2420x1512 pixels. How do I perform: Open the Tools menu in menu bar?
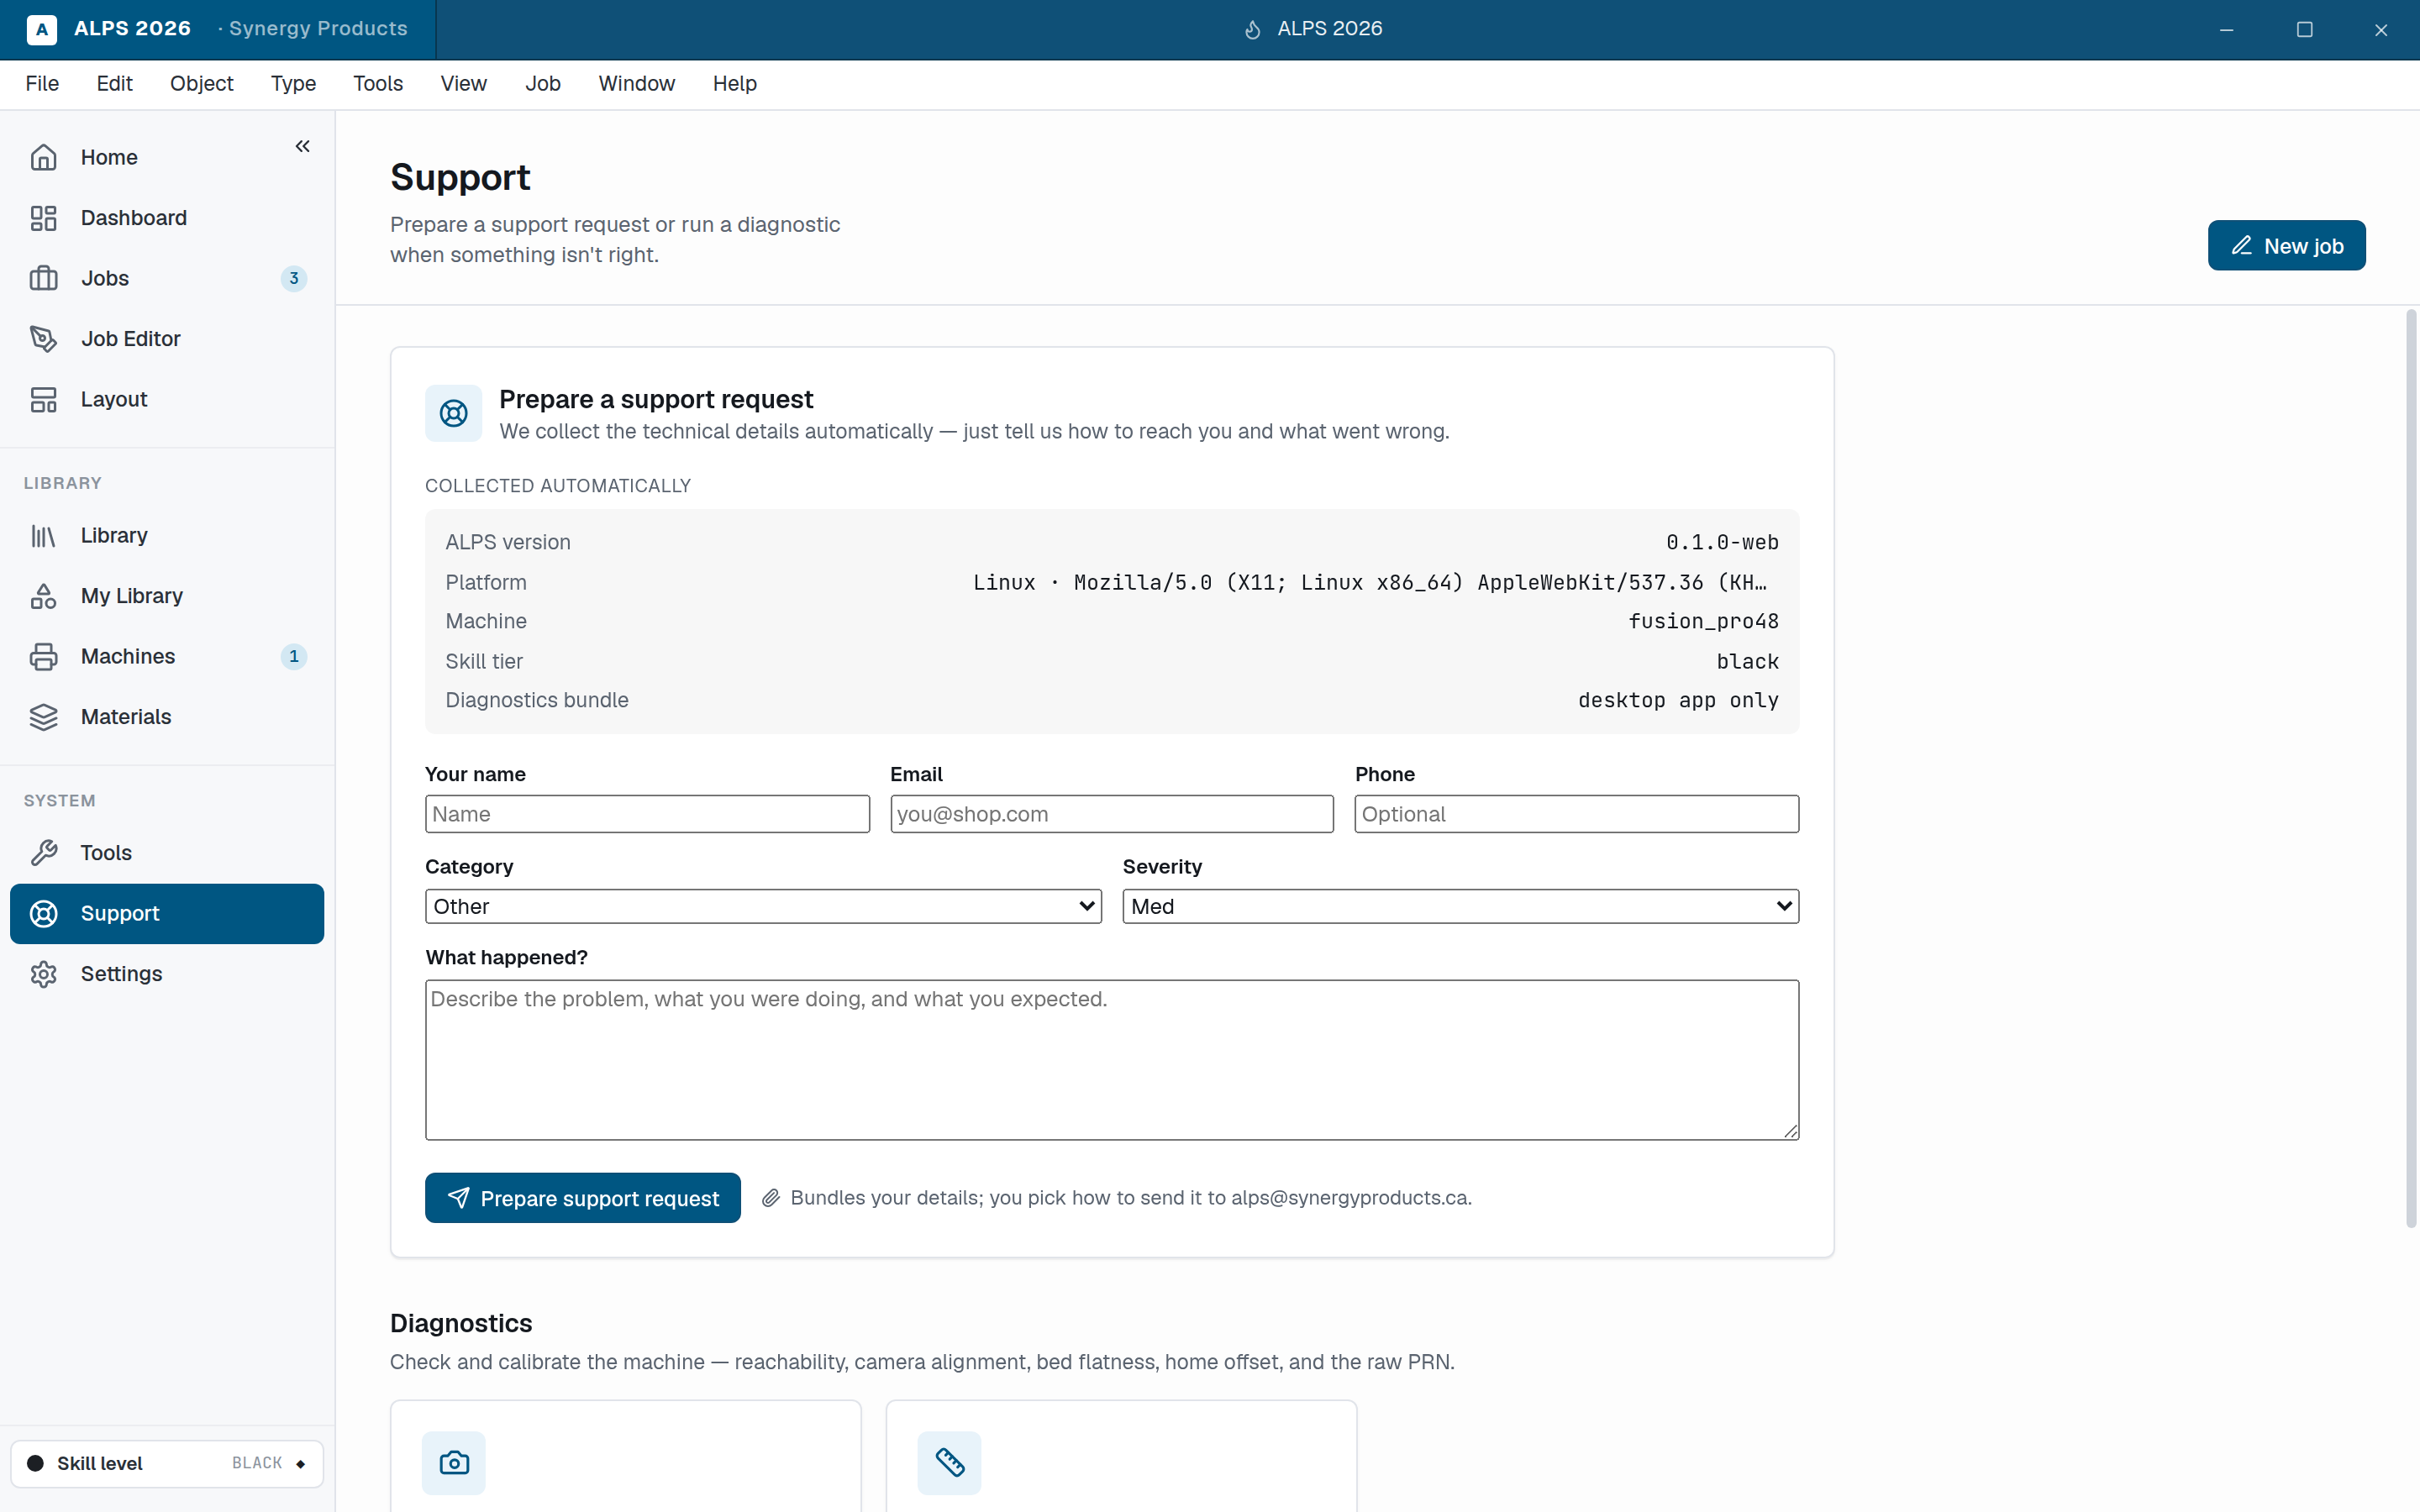tap(378, 84)
